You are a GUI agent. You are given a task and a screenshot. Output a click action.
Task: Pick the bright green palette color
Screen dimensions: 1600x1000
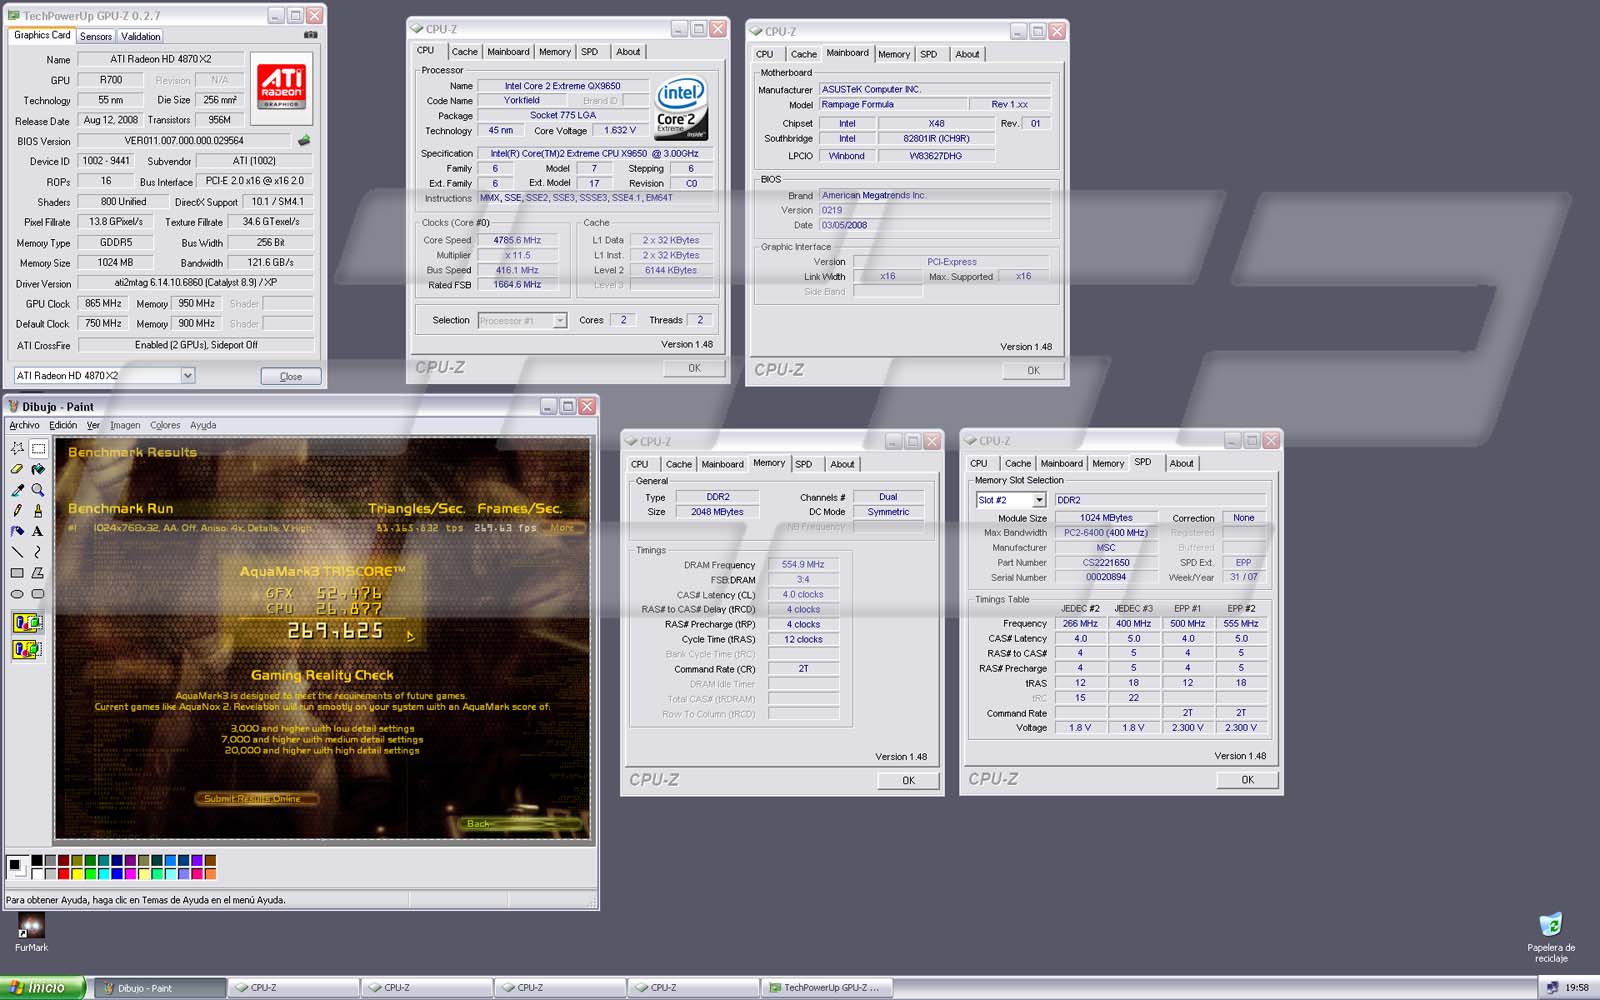pos(90,873)
